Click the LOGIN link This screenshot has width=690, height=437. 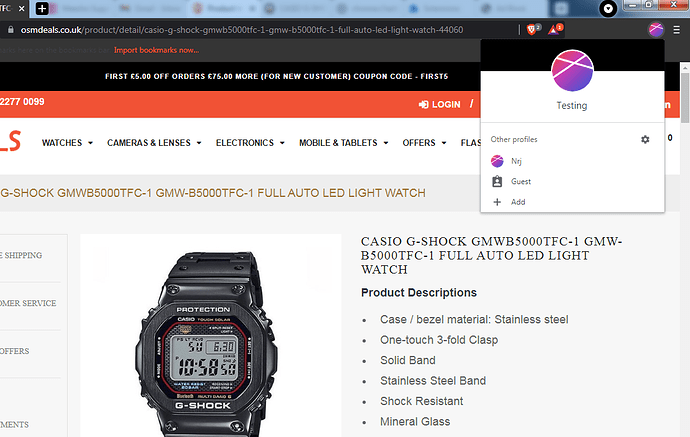pos(439,104)
